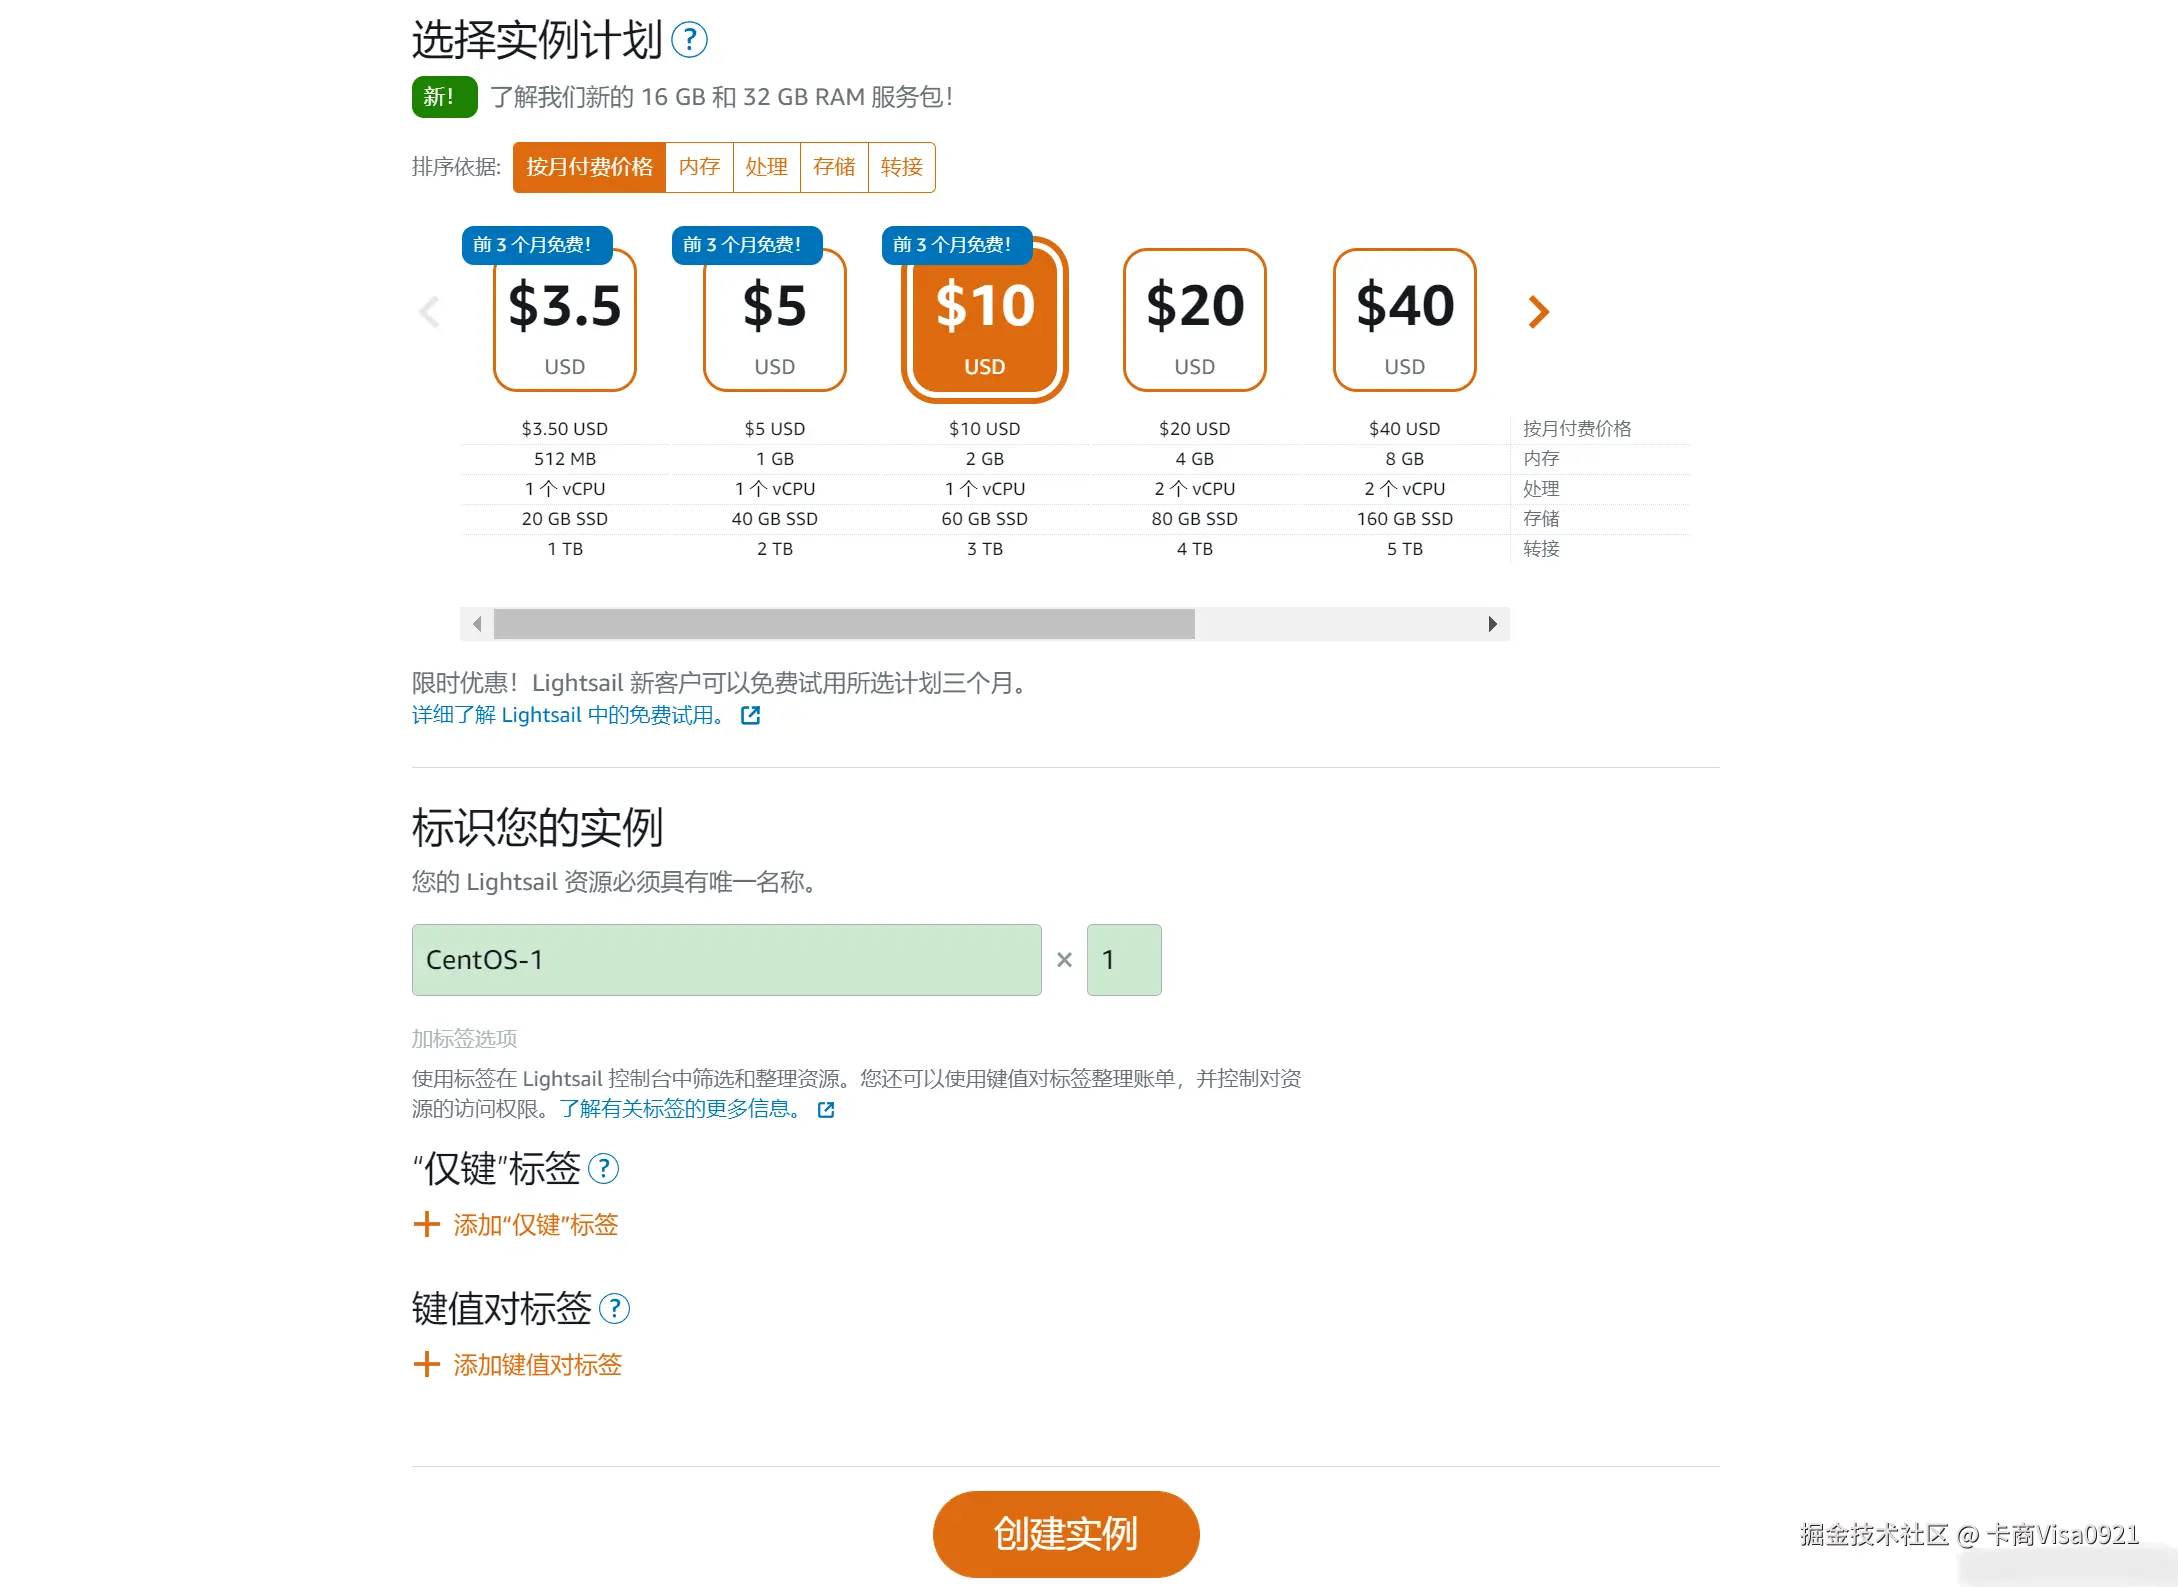This screenshot has height=1587, width=2178.
Task: Sort plans by 内存 tab
Action: 699,167
